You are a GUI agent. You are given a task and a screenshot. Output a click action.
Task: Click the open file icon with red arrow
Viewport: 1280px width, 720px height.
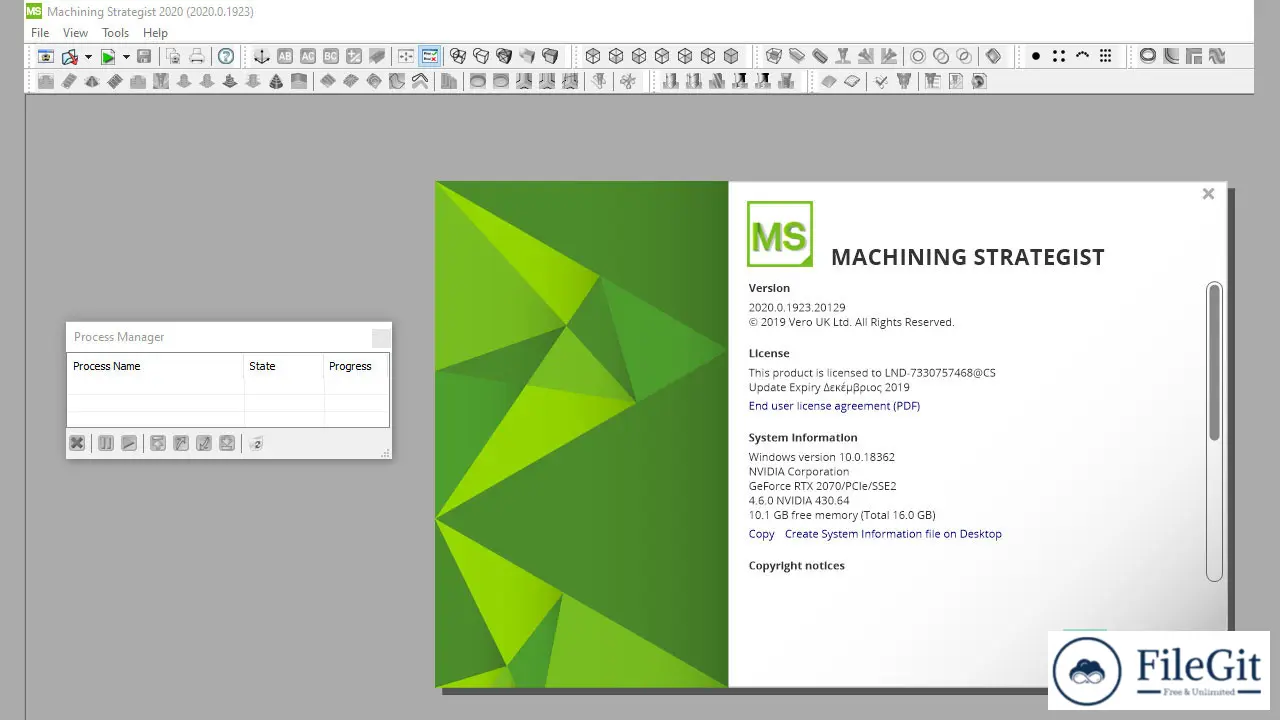pos(70,57)
